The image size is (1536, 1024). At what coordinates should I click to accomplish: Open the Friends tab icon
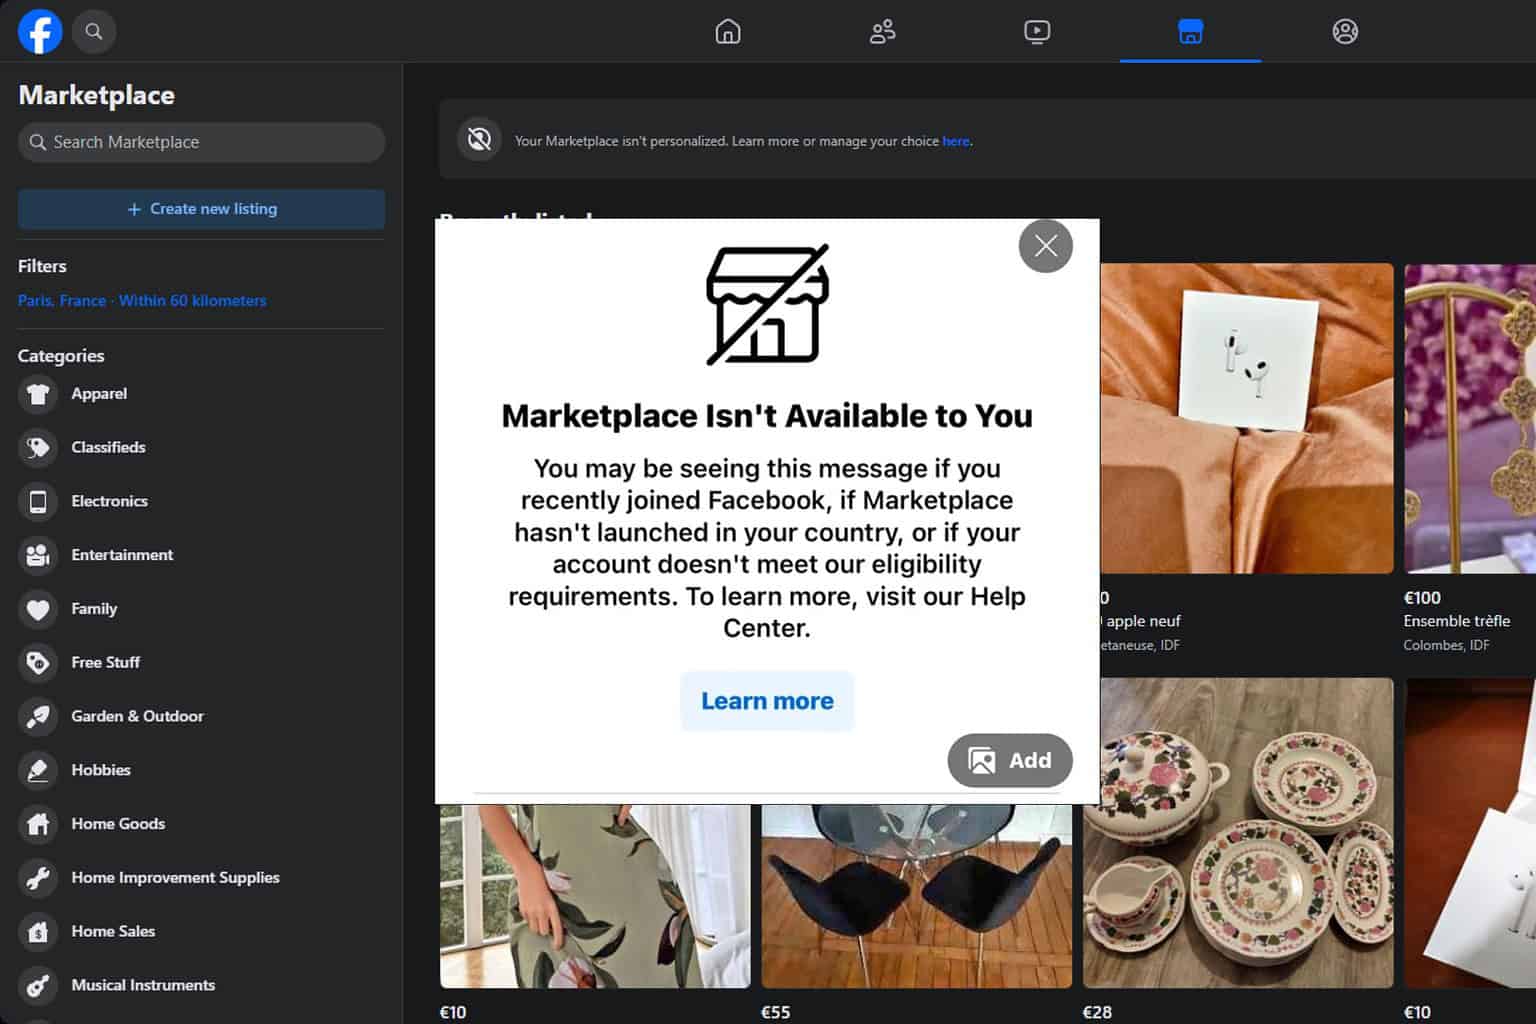pos(882,32)
